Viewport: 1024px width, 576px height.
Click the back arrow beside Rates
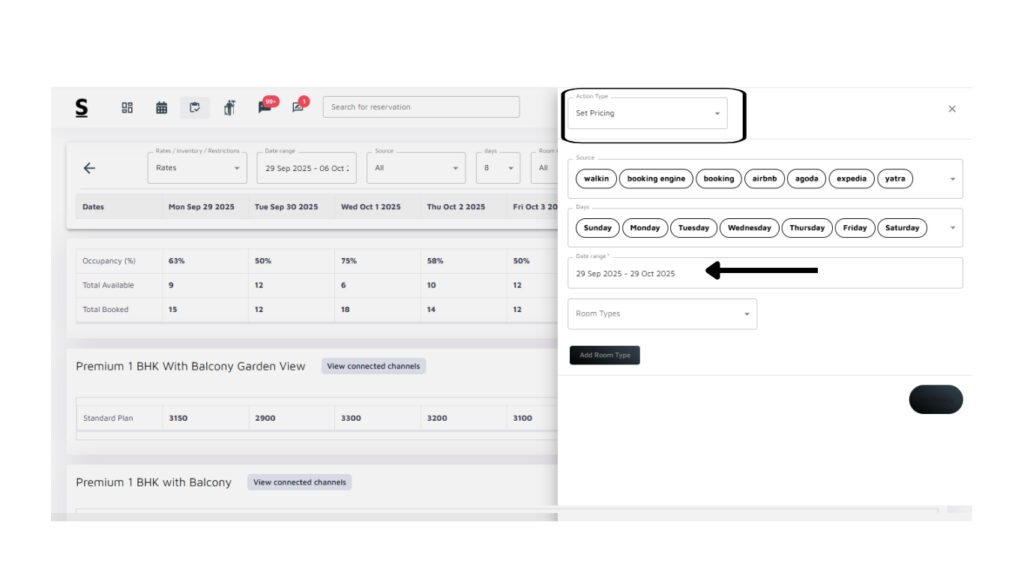click(x=89, y=168)
